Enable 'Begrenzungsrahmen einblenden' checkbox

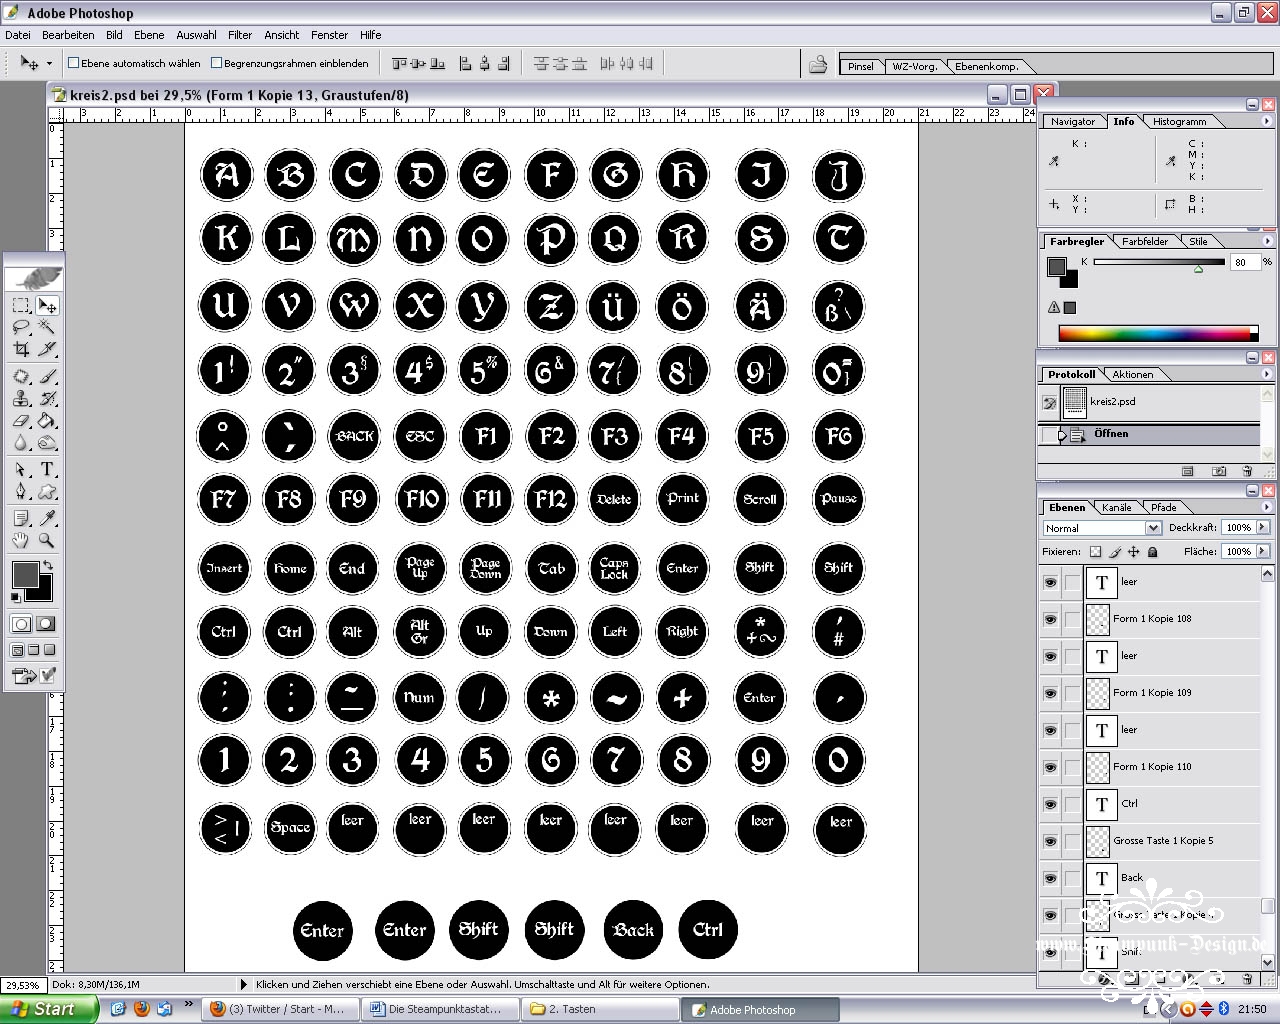pyautogui.click(x=216, y=63)
